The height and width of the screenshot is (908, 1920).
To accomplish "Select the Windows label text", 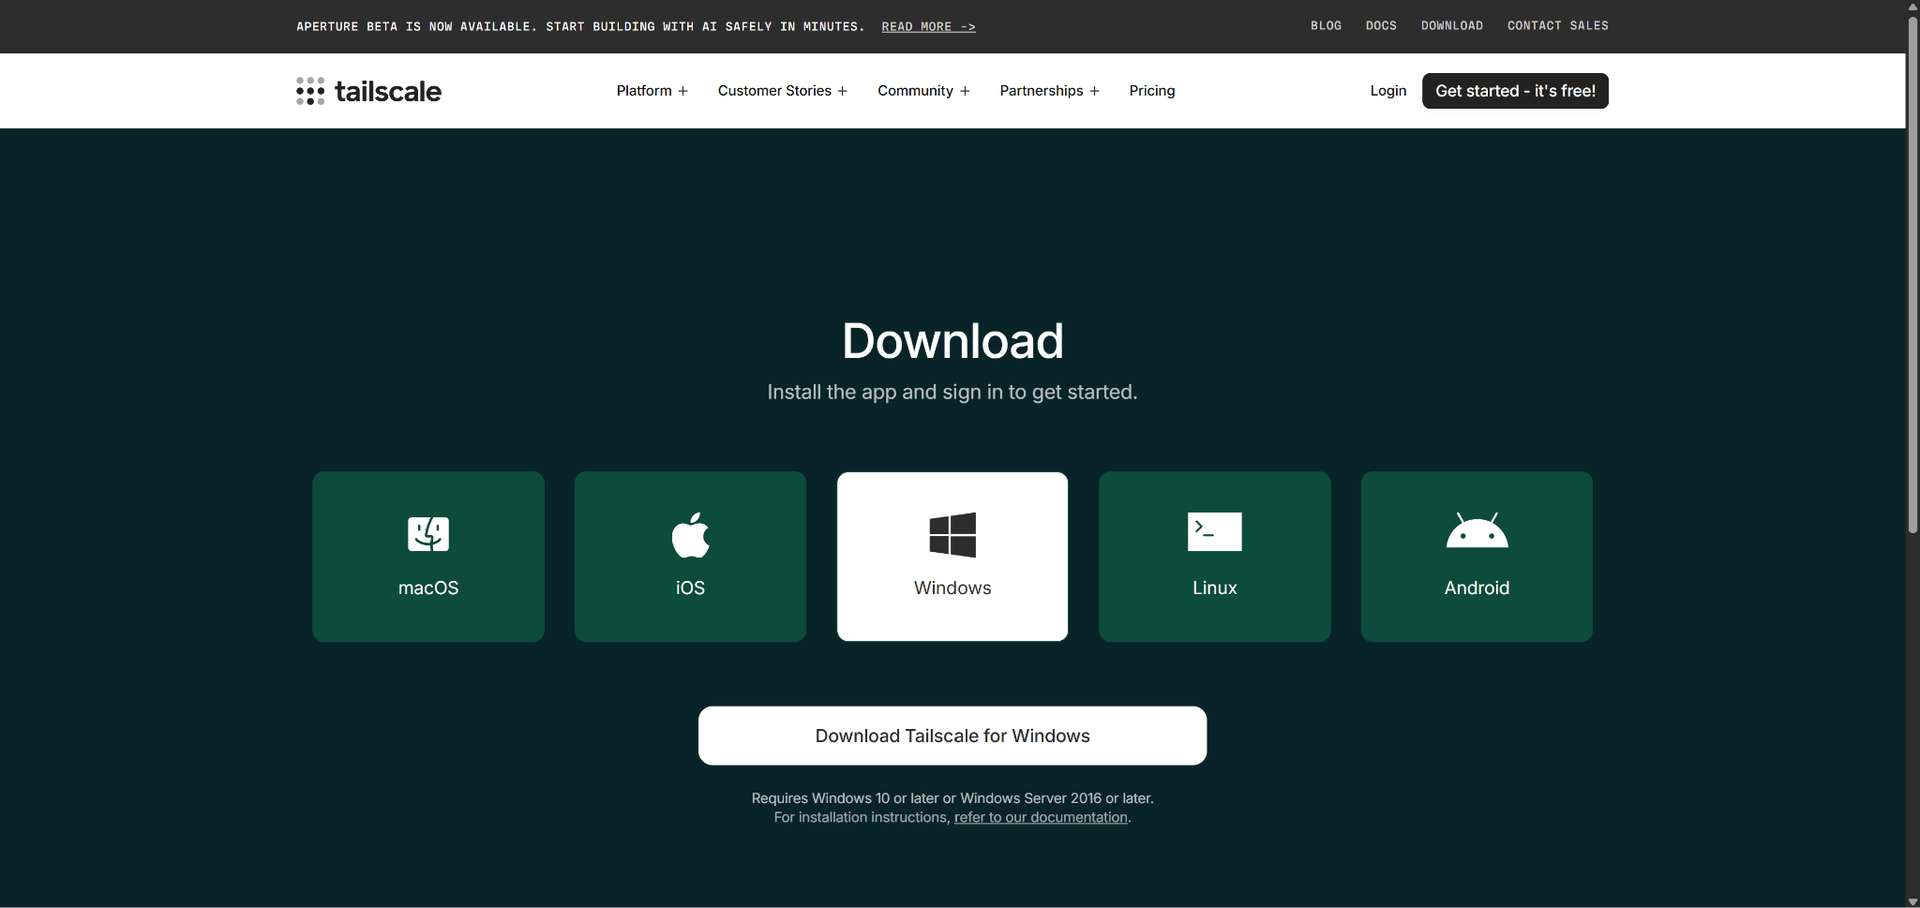I will pyautogui.click(x=952, y=588).
